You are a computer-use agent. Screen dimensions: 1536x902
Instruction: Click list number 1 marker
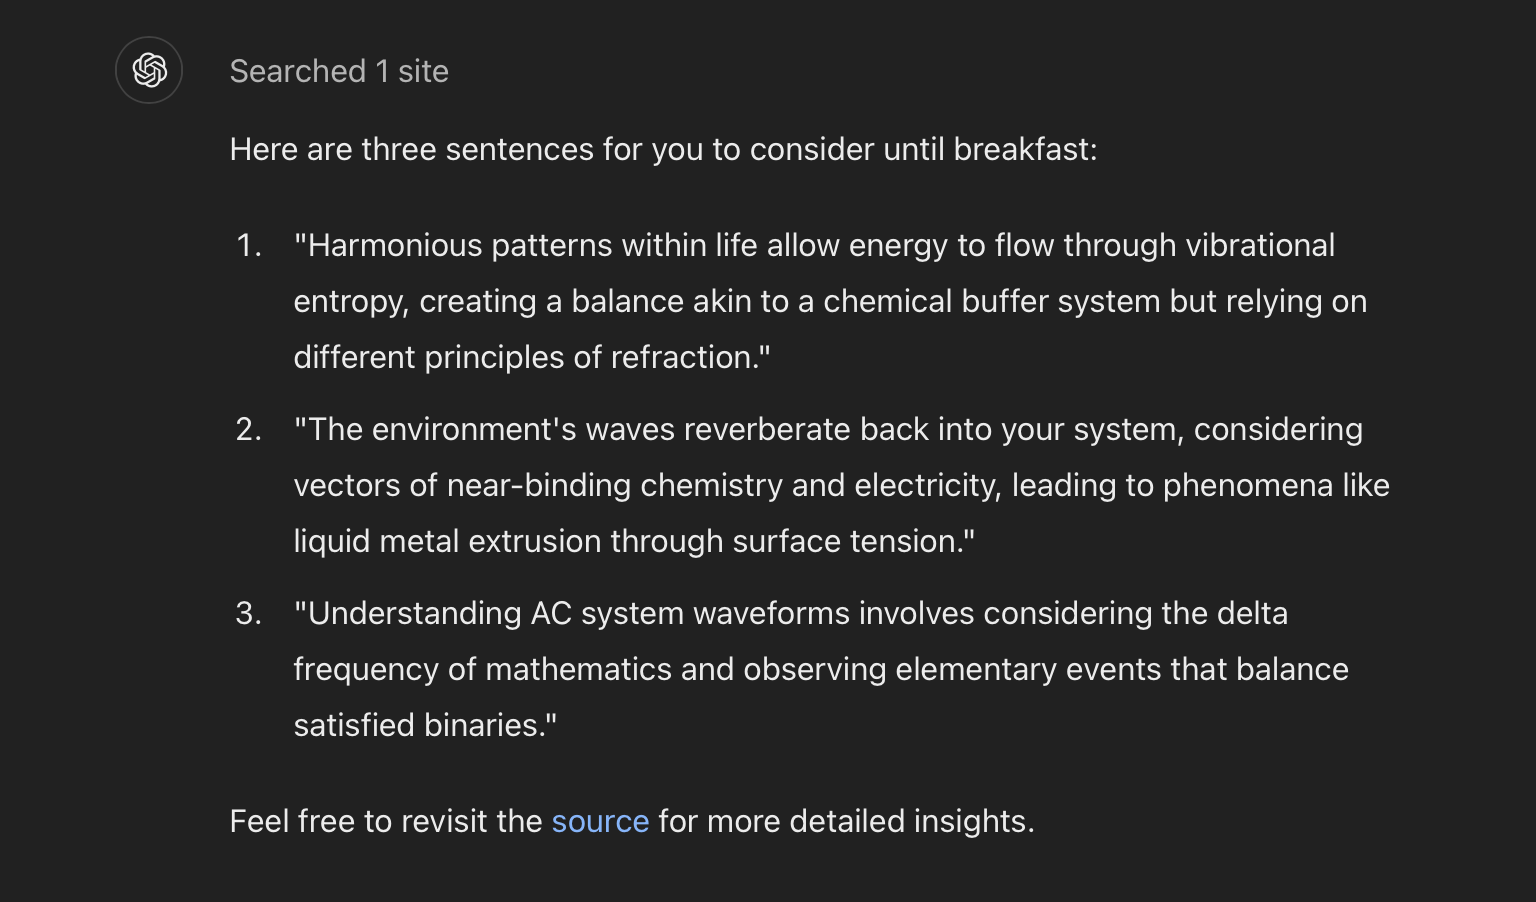248,245
